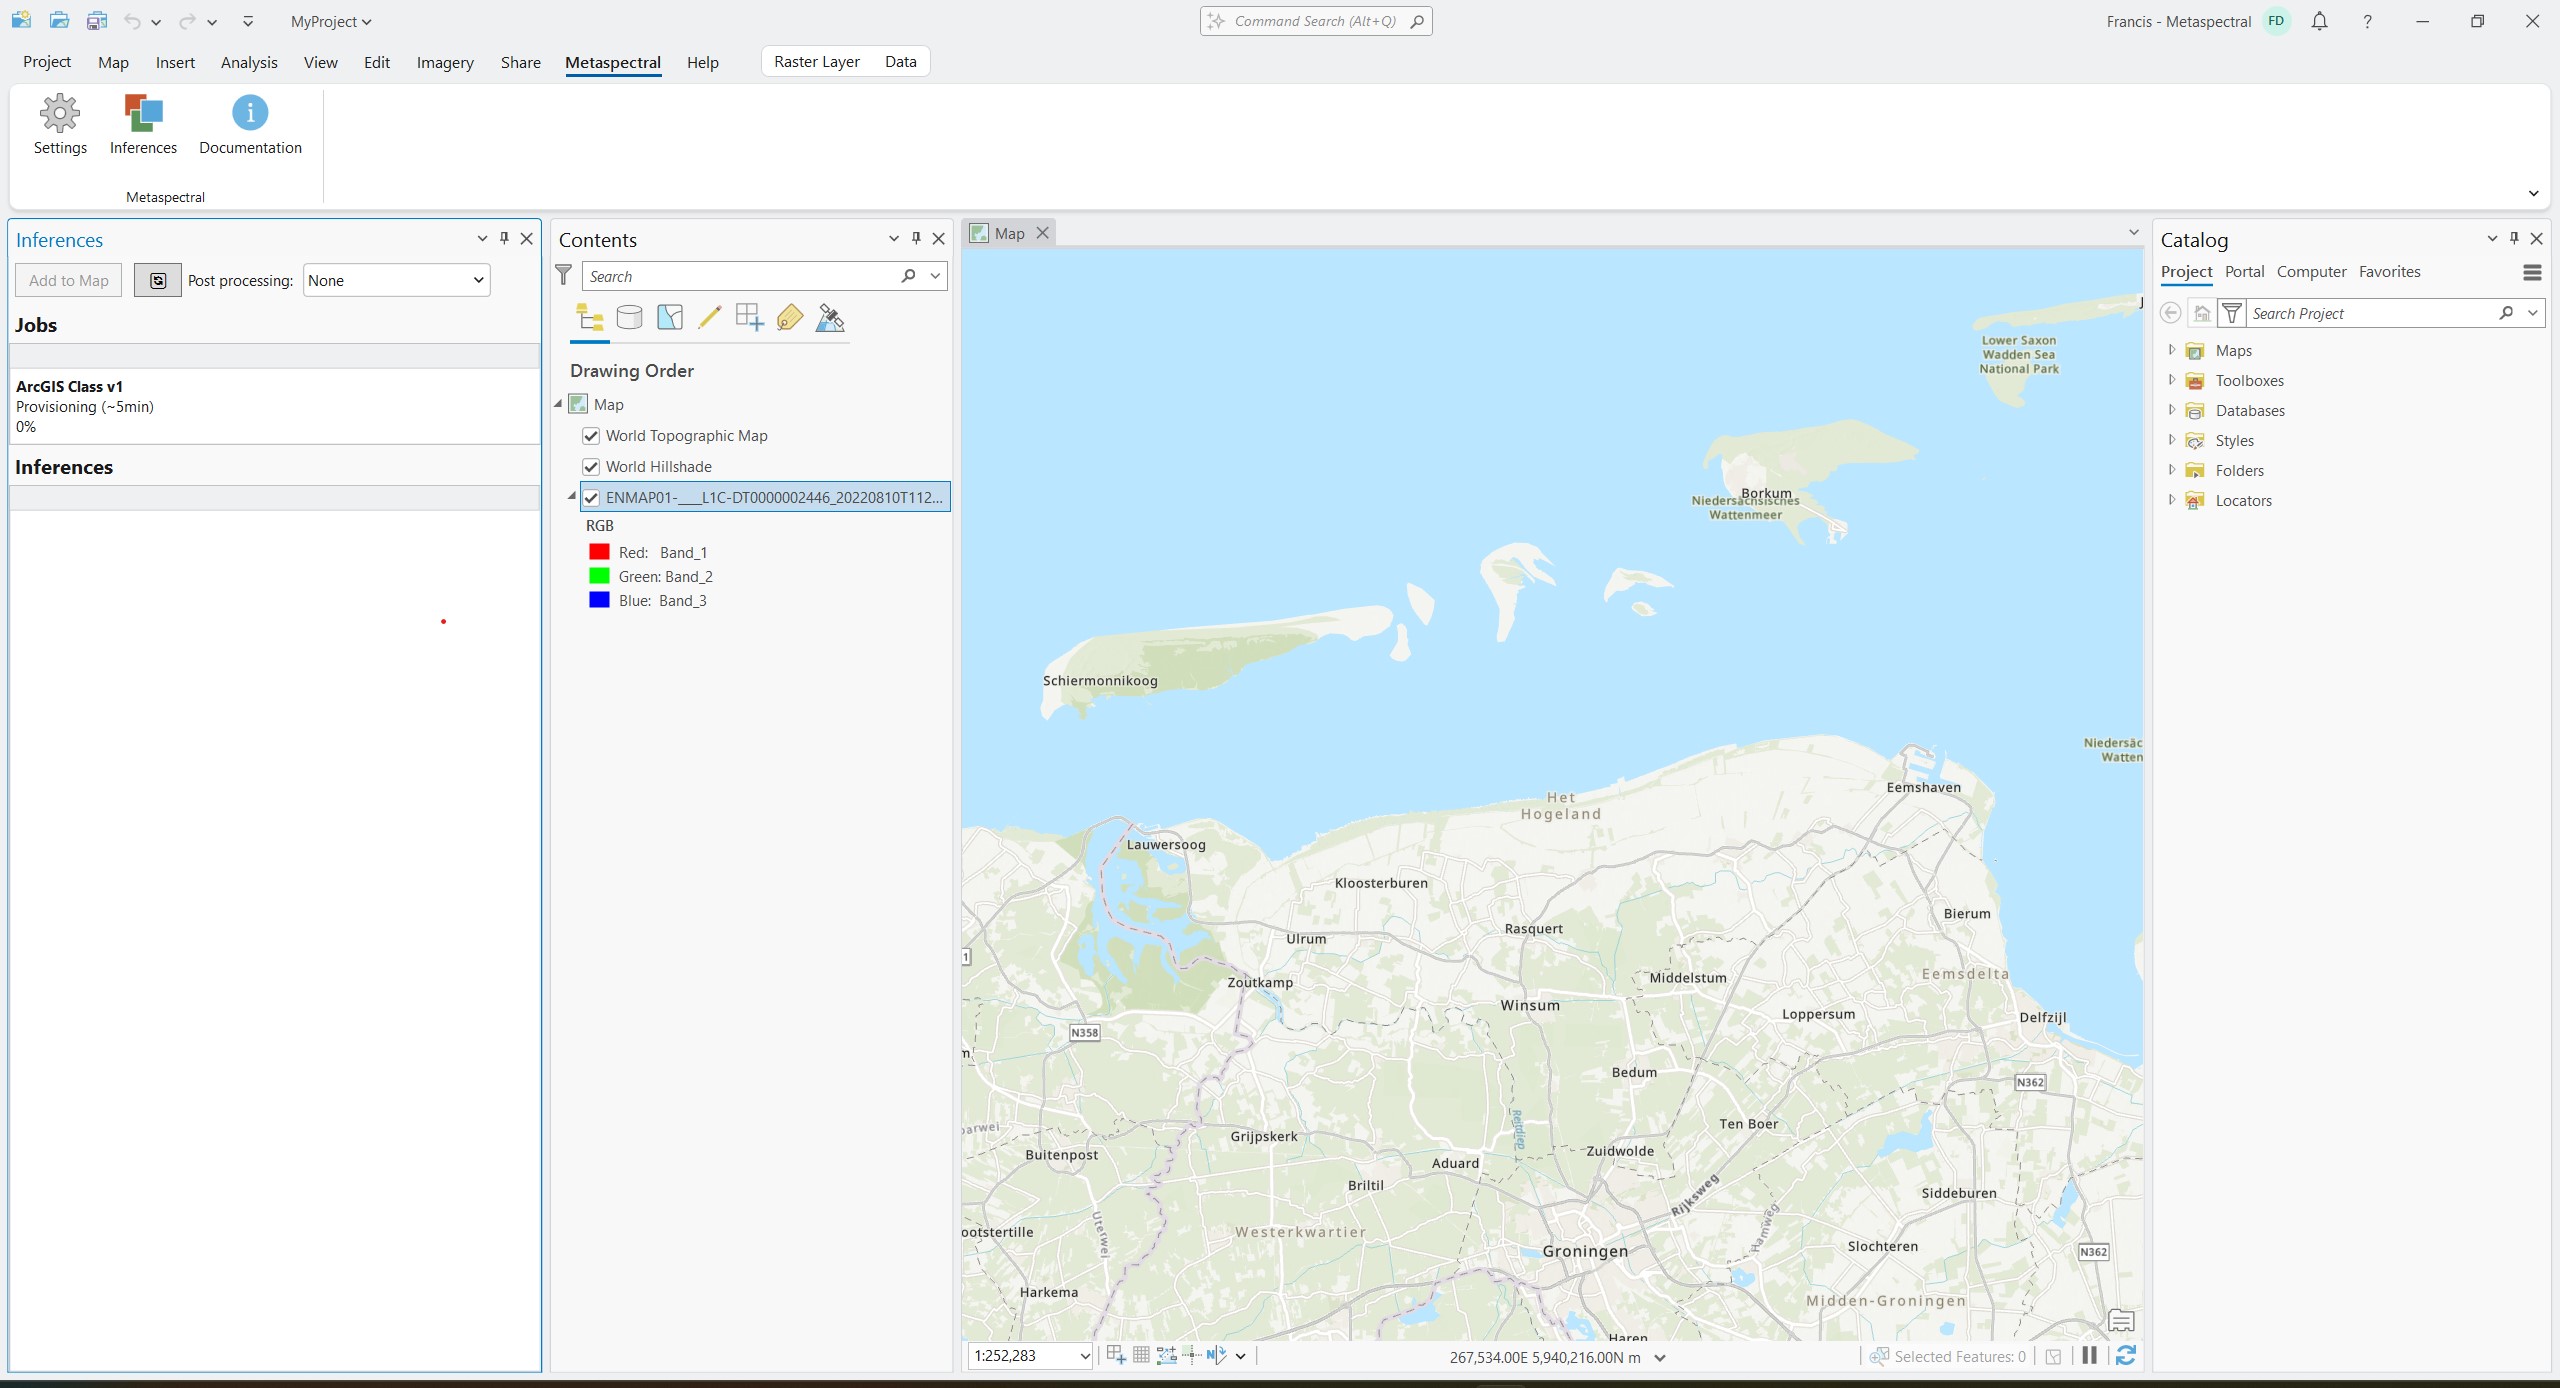Screen dimensions: 2560x1388
Task: Expand the Toolboxes catalog node
Action: (2171, 380)
